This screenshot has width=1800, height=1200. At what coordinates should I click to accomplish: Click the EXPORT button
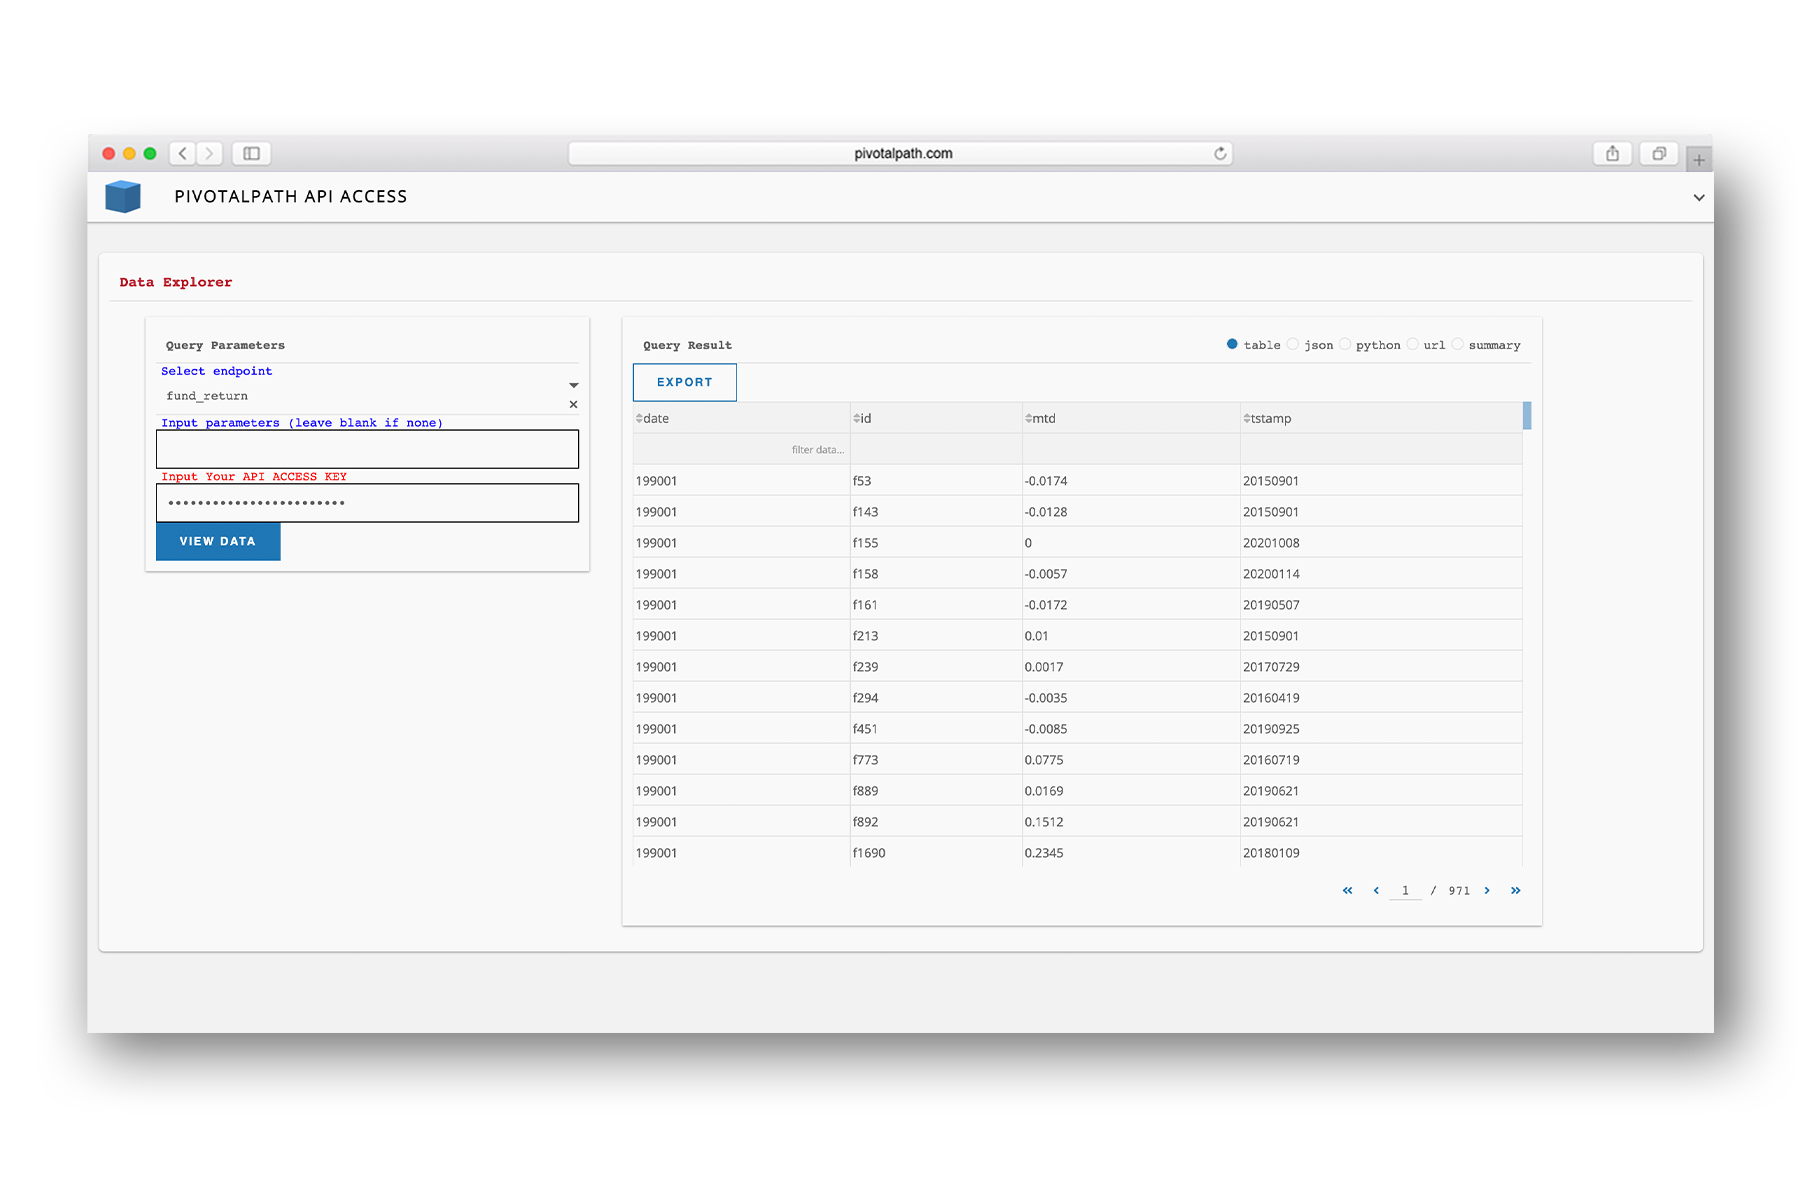coord(684,382)
